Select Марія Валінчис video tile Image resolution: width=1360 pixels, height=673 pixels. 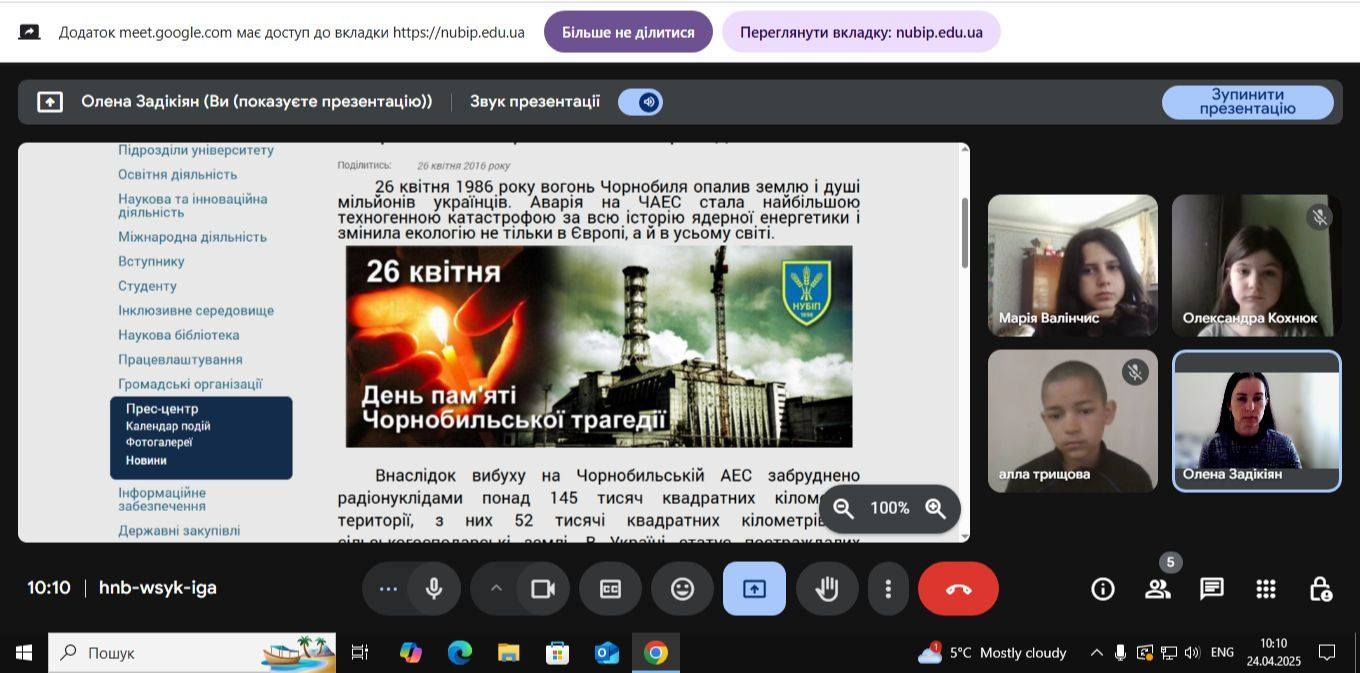(1073, 266)
